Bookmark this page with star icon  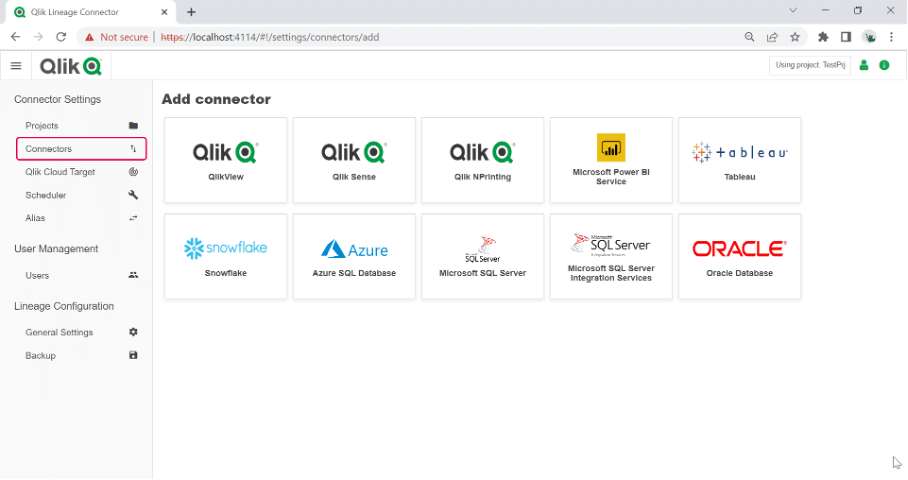click(x=794, y=37)
